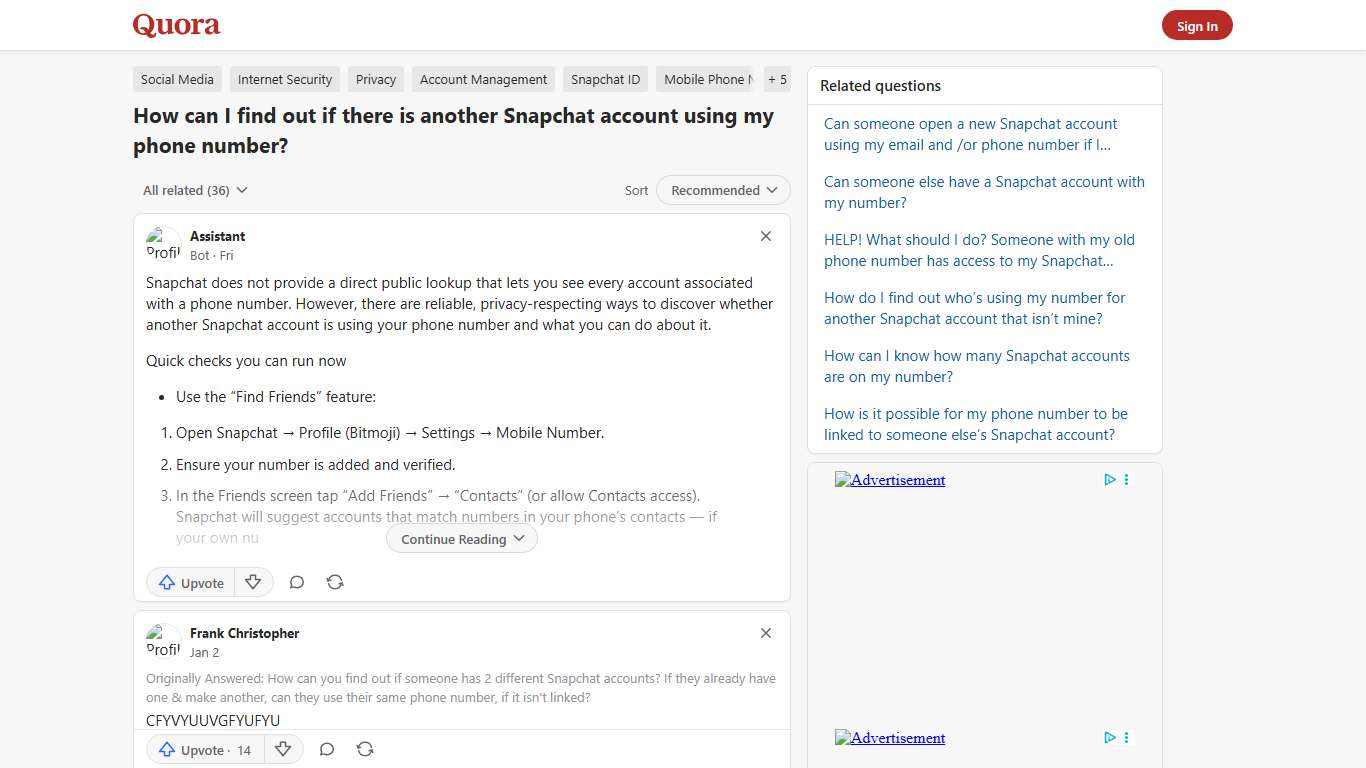Image resolution: width=1366 pixels, height=768 pixels.
Task: Open related question about old phone number access
Action: point(979,250)
